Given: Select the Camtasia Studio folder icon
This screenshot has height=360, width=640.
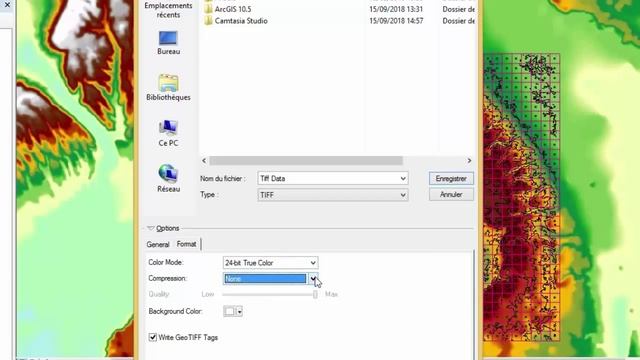Looking at the screenshot, I should (x=208, y=21).
